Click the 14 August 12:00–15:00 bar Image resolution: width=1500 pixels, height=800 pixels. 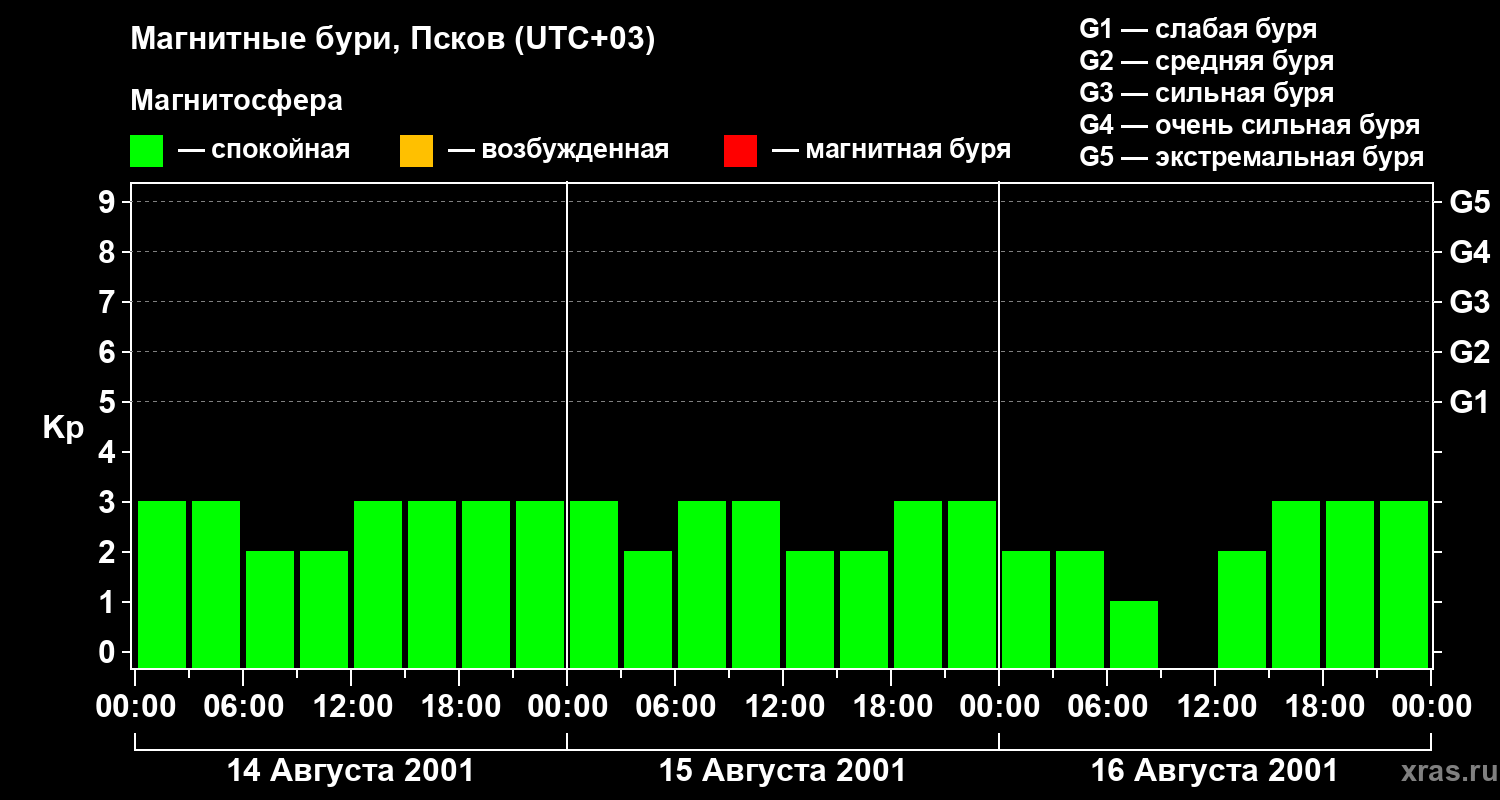378,584
